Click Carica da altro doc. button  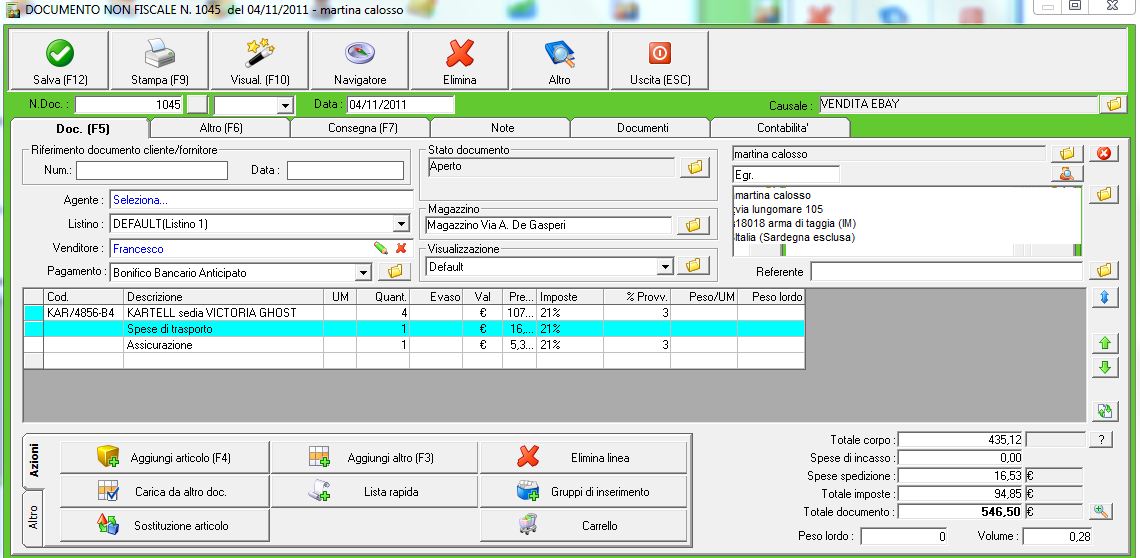tap(165, 492)
